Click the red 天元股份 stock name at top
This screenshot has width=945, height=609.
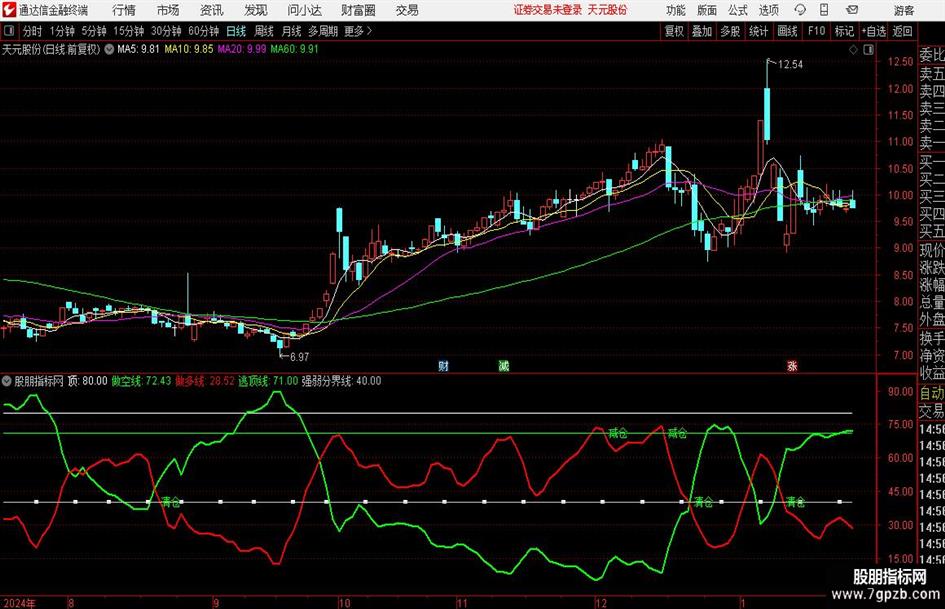pyautogui.click(x=608, y=10)
